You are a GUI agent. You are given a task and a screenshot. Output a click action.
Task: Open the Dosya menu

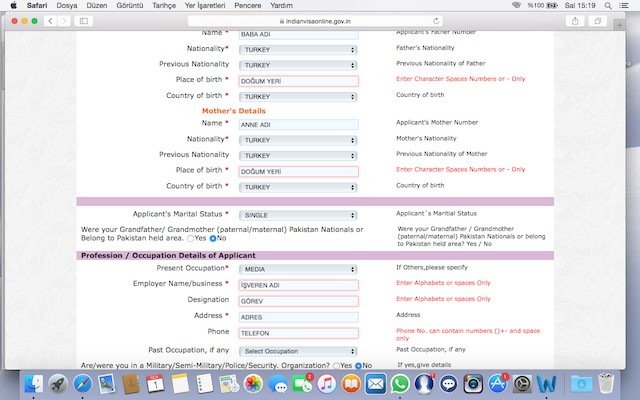(x=67, y=5)
